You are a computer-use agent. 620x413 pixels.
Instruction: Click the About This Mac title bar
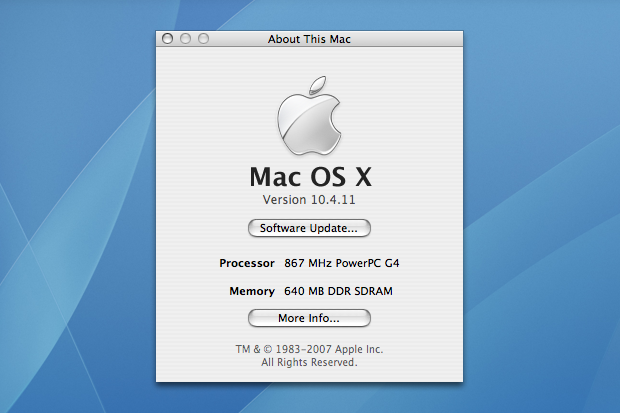pyautogui.click(x=309, y=39)
